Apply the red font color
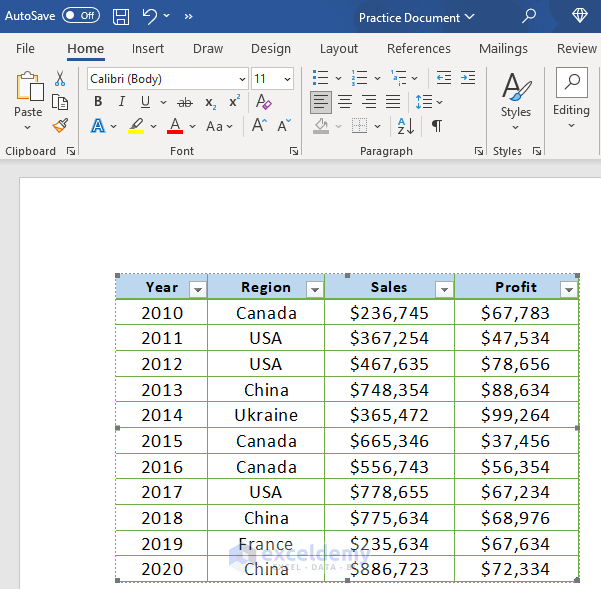601x589 pixels. tap(175, 126)
